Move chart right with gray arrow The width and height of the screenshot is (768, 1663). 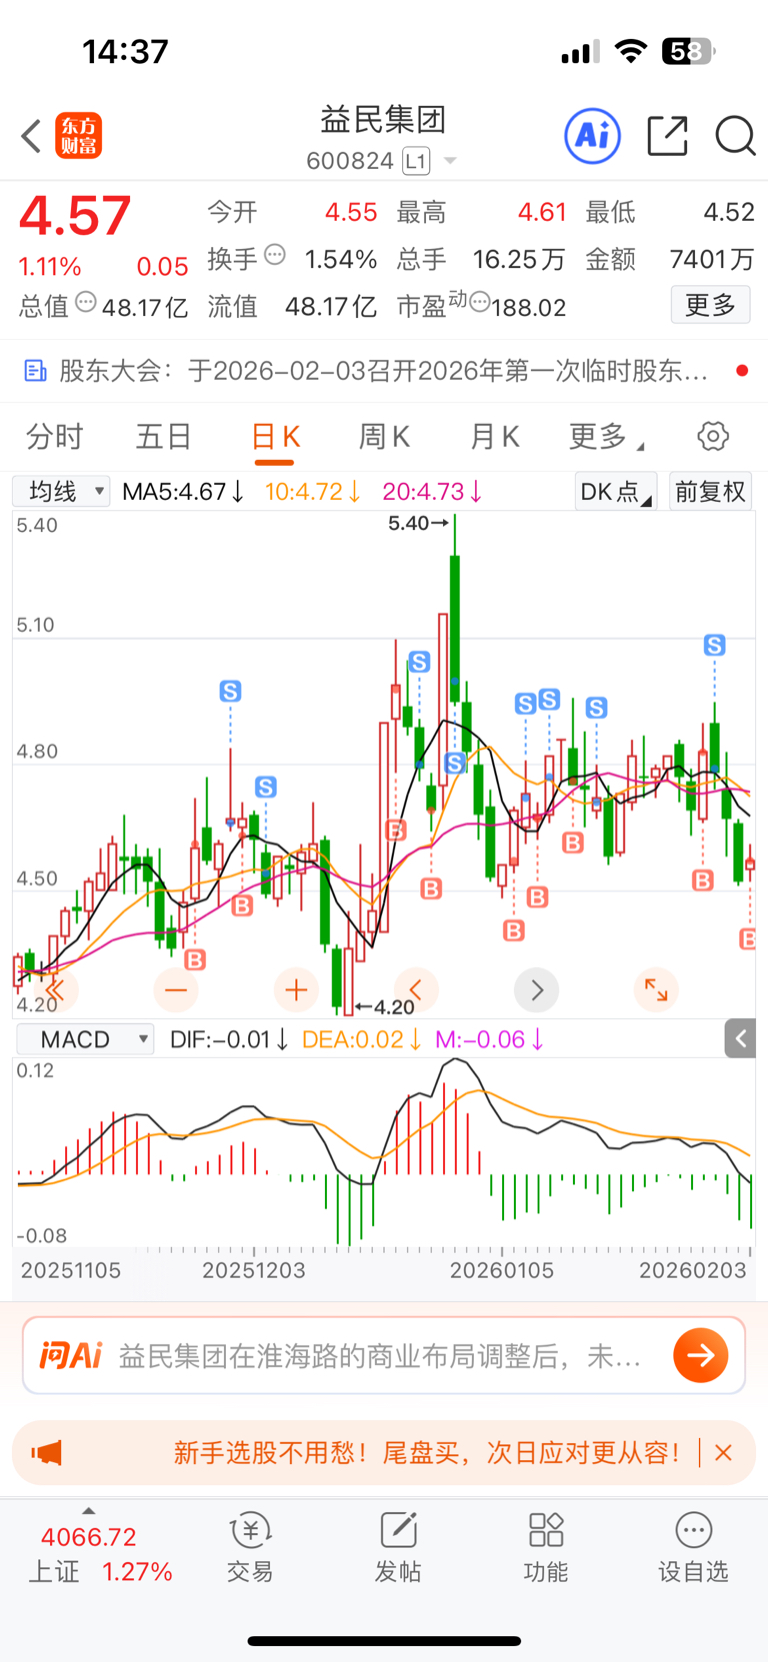click(536, 990)
